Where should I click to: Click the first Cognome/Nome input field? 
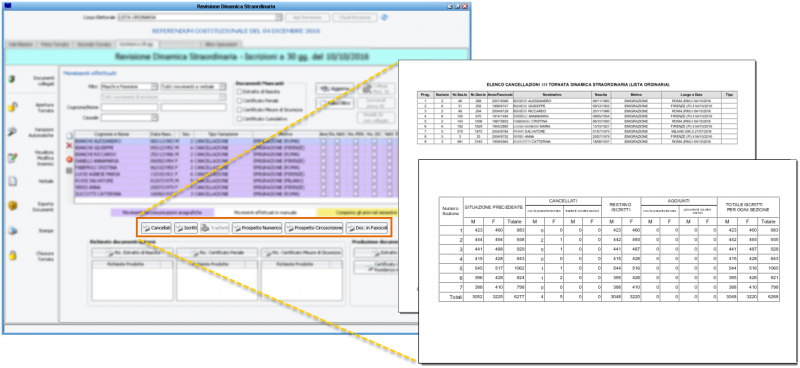(x=130, y=108)
